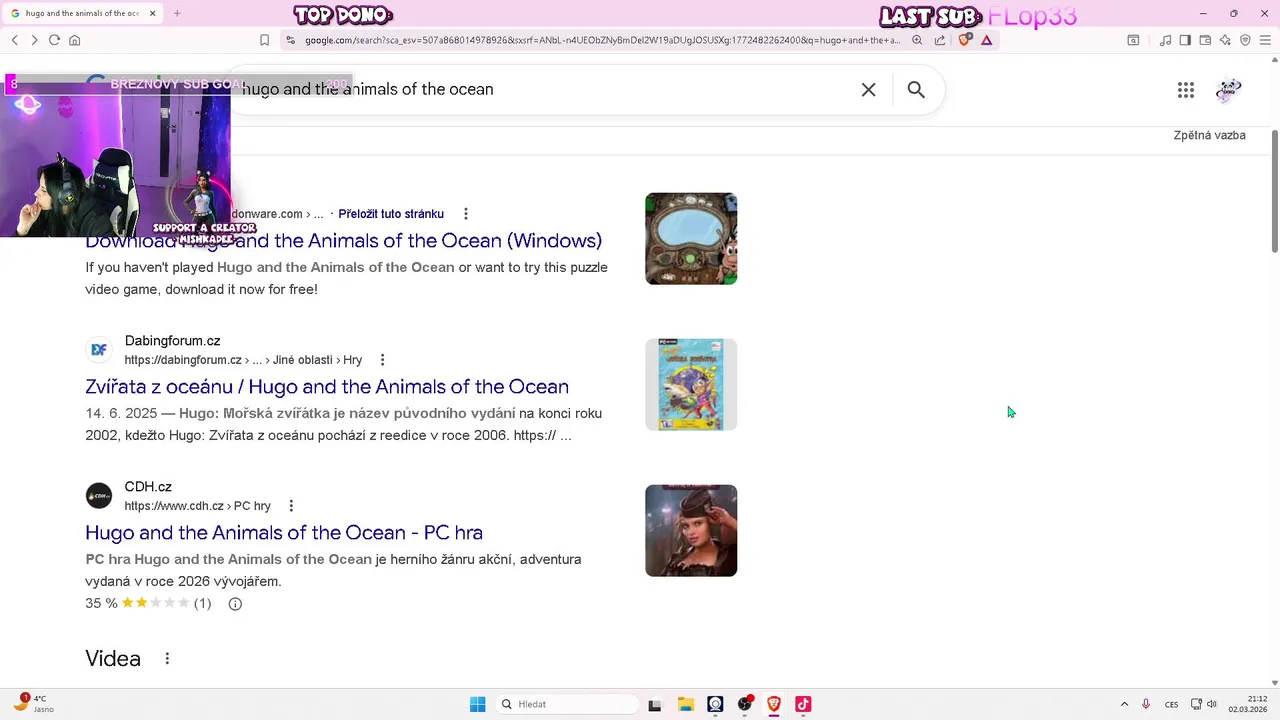Viewport: 1280px width, 720px height.
Task: Click the submarine window game thumbnail
Action: [691, 239]
